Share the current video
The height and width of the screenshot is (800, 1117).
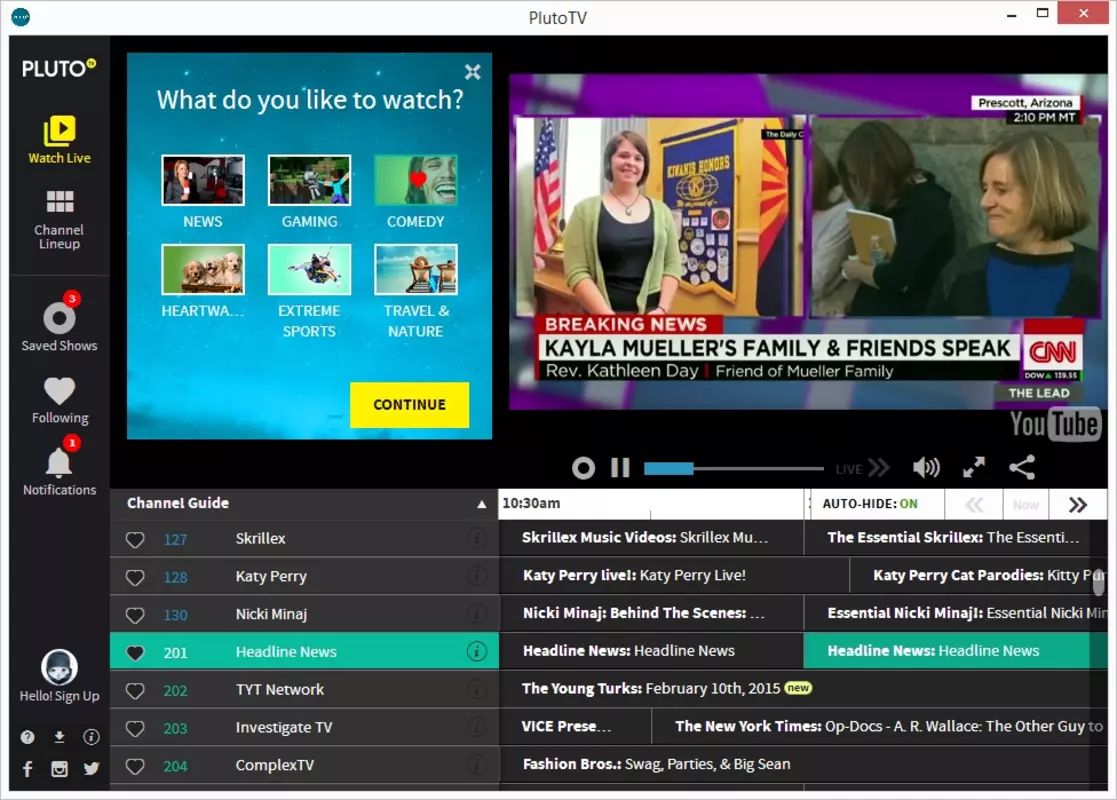pyautogui.click(x=1022, y=467)
